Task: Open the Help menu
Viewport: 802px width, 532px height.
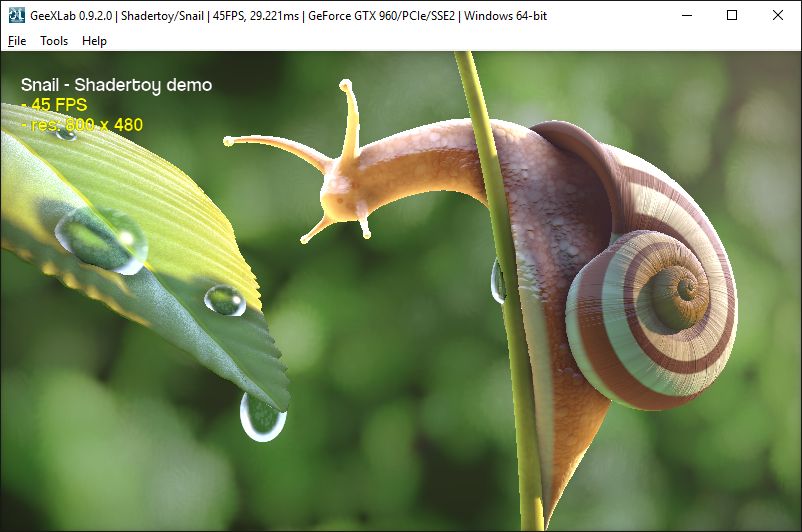Action: coord(94,41)
